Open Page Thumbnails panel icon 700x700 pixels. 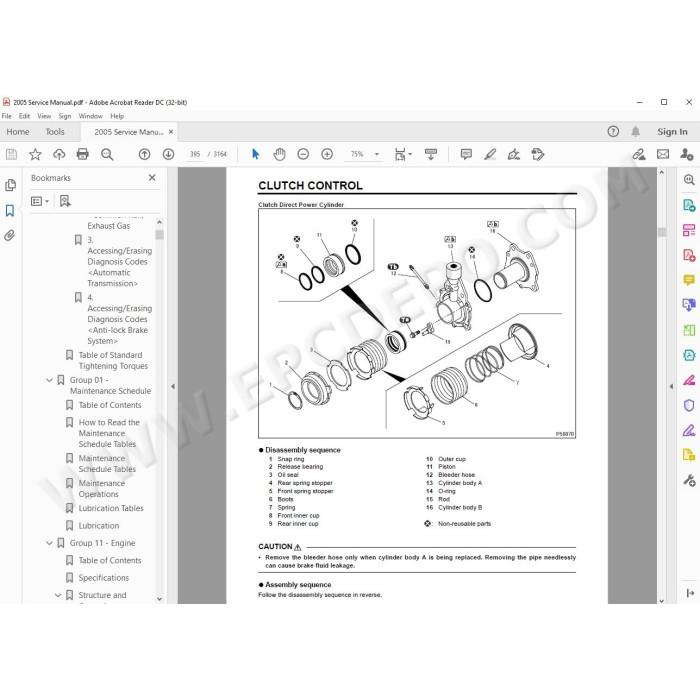pos(10,185)
